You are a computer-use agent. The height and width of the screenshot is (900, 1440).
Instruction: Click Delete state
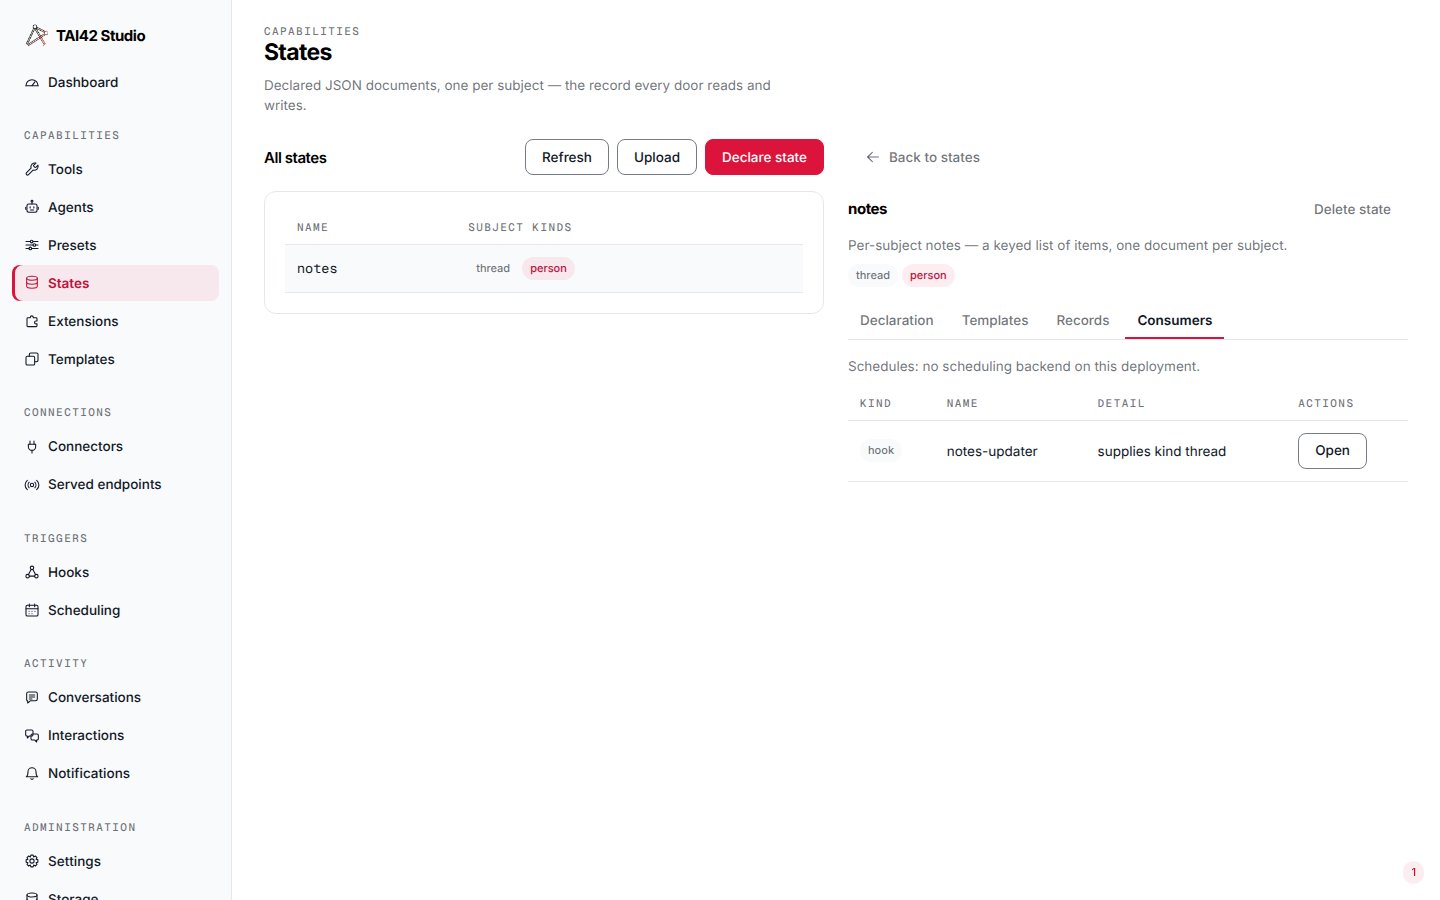click(x=1352, y=210)
